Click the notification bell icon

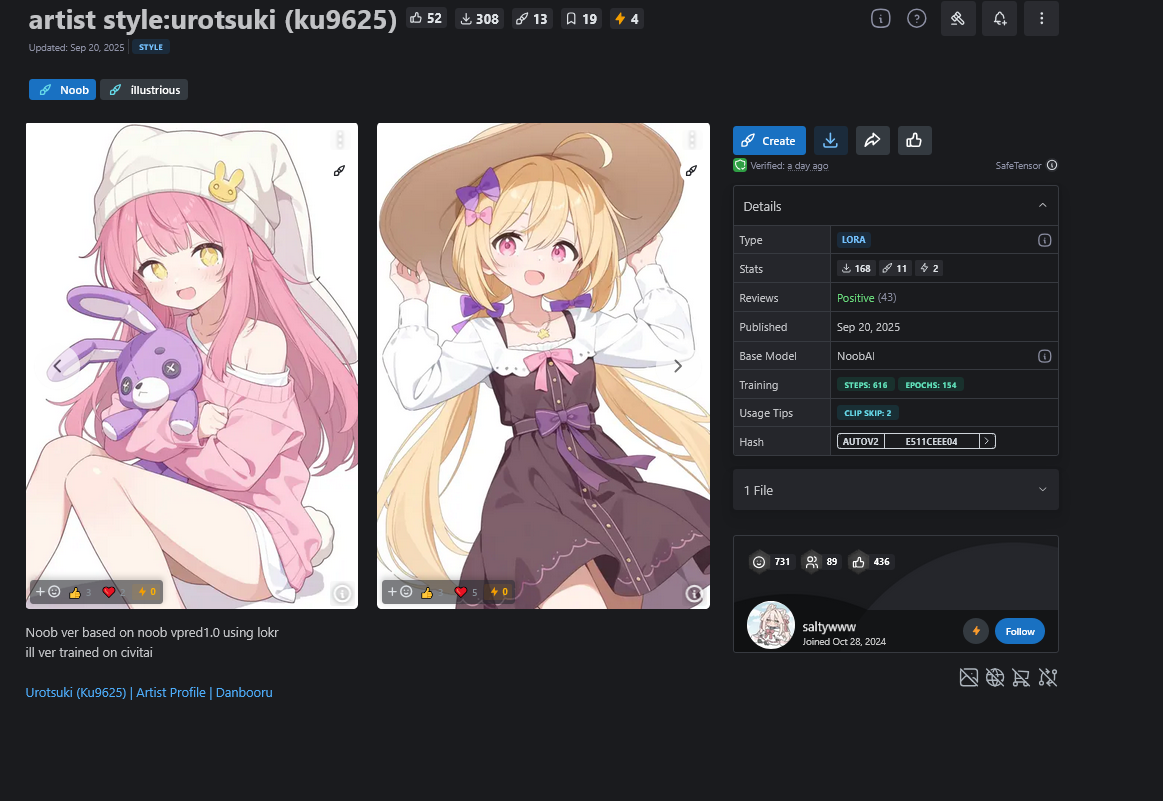click(x=1000, y=19)
